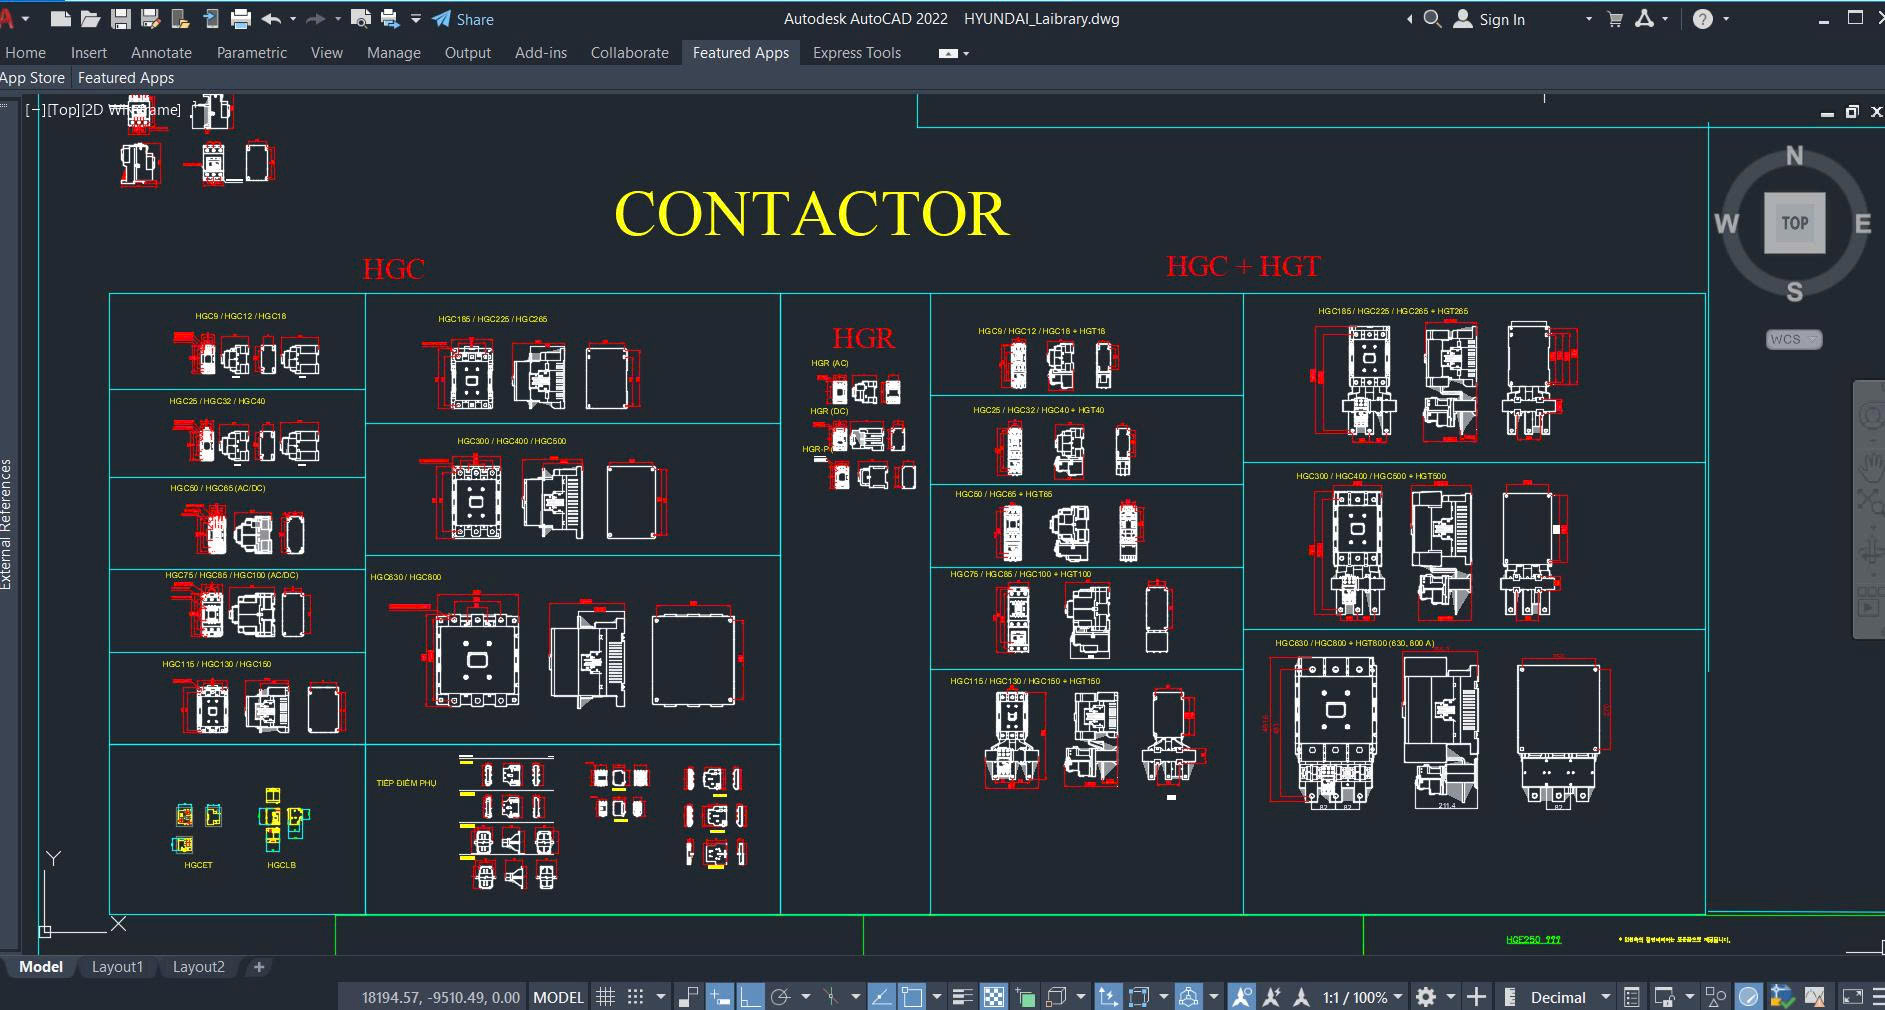
Task: Toggle Polar Tracking in status bar
Action: coord(781,997)
